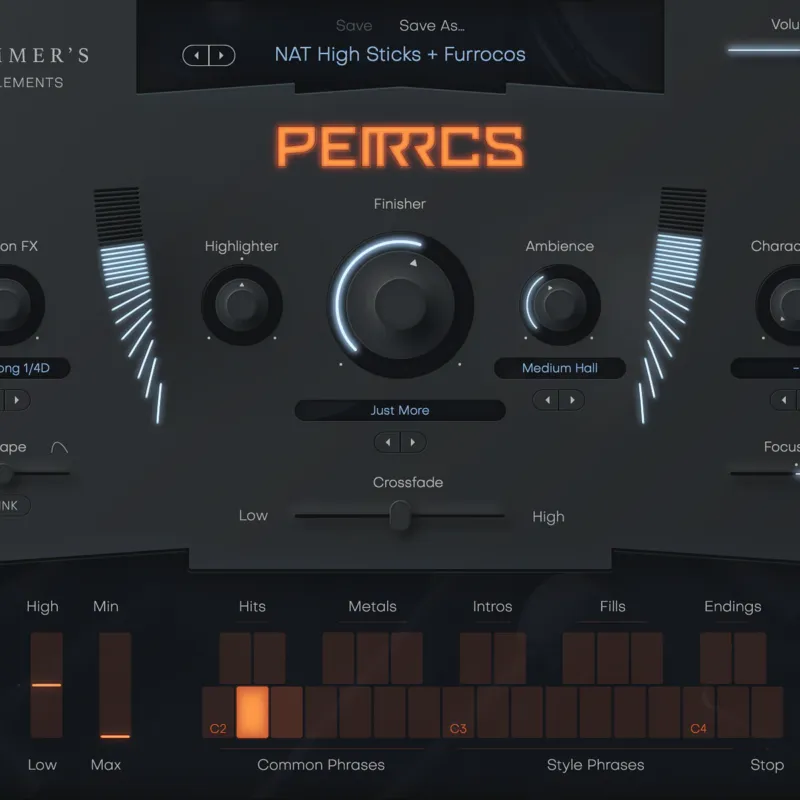
Task: Click the Highlighter knob
Action: click(x=242, y=305)
